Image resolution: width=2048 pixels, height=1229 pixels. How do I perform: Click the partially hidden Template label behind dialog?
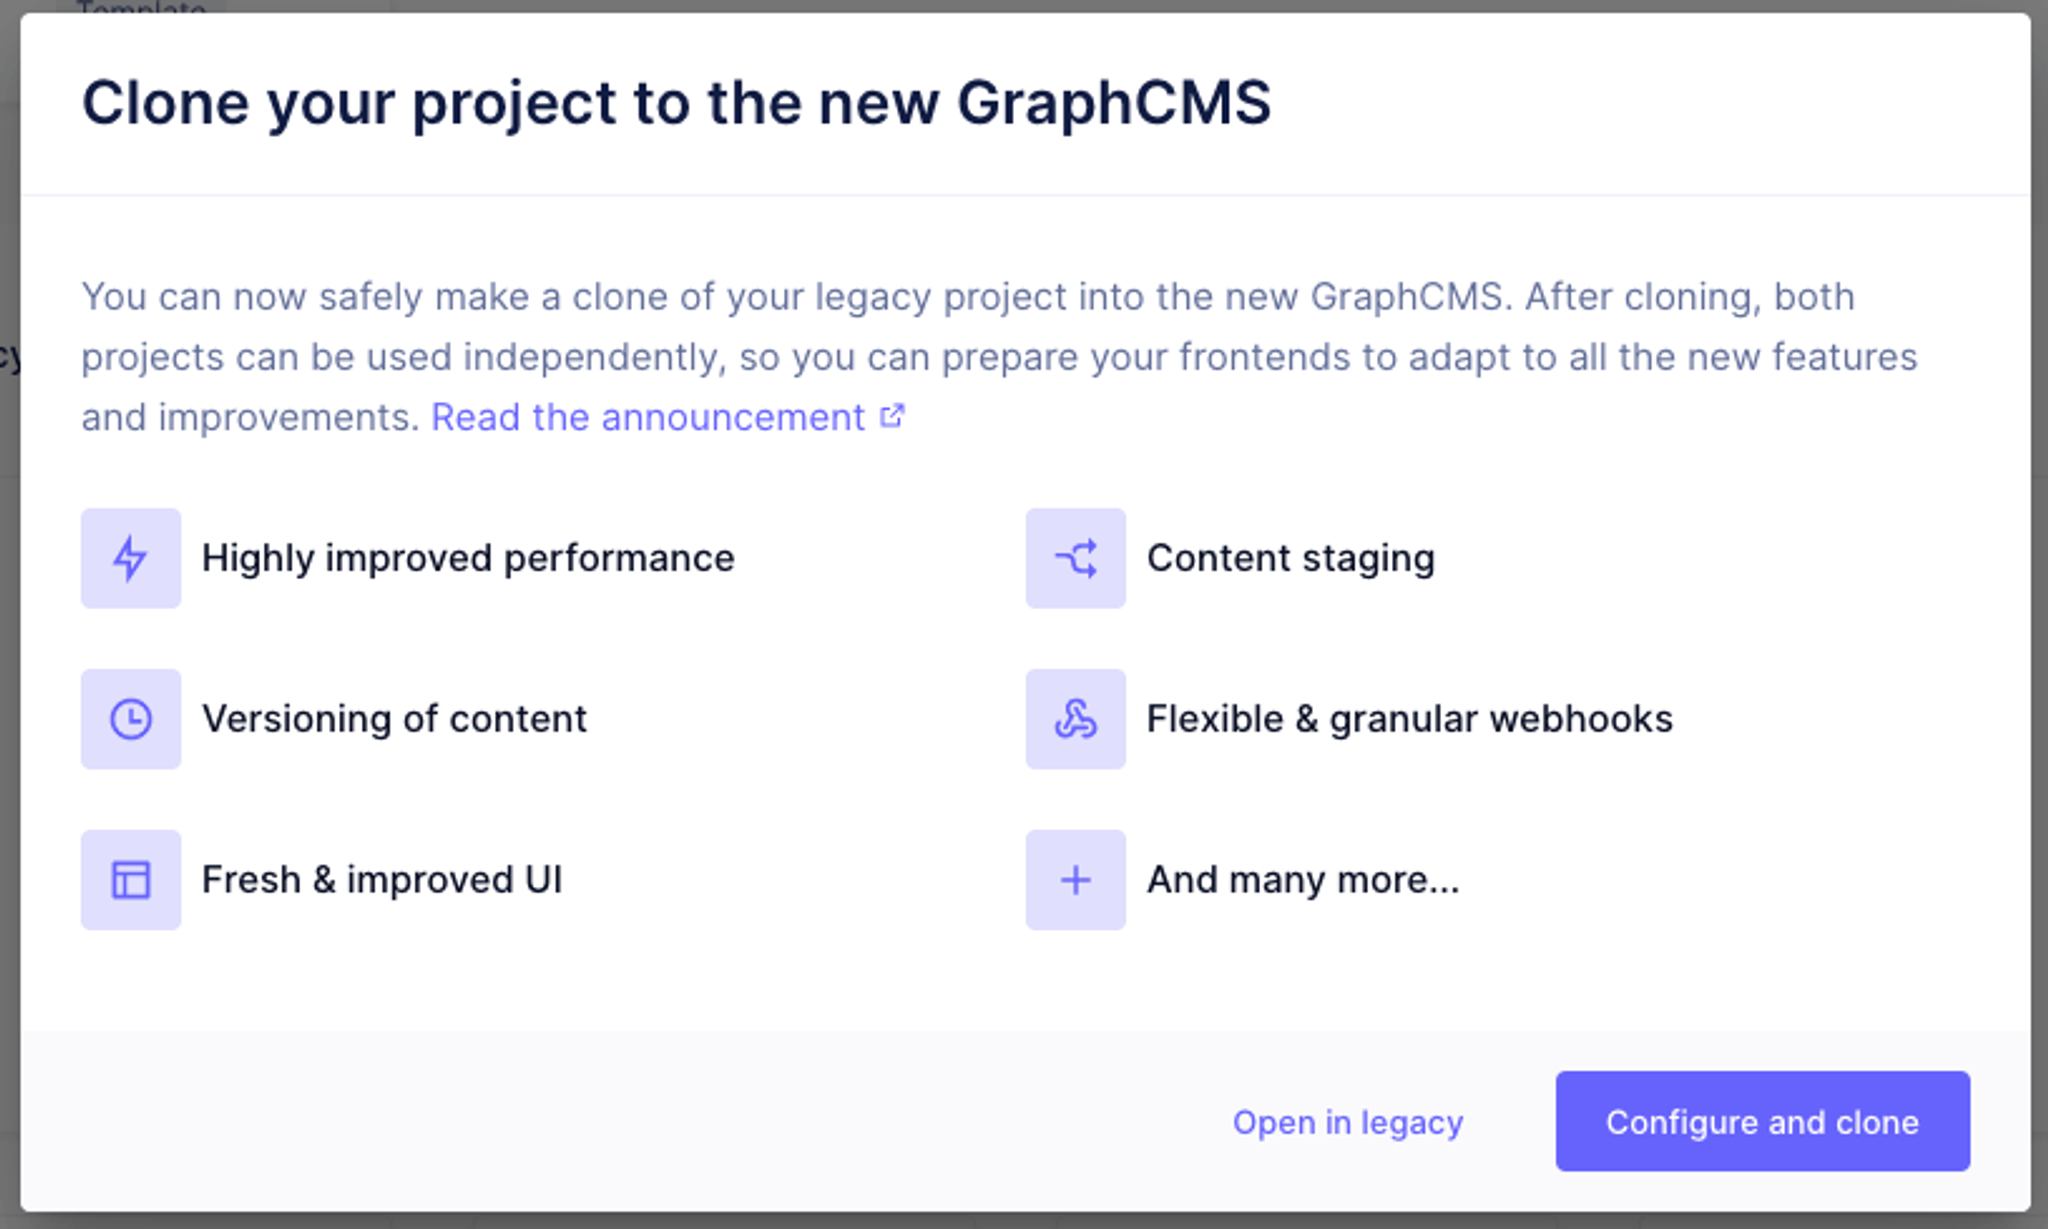[x=141, y=7]
